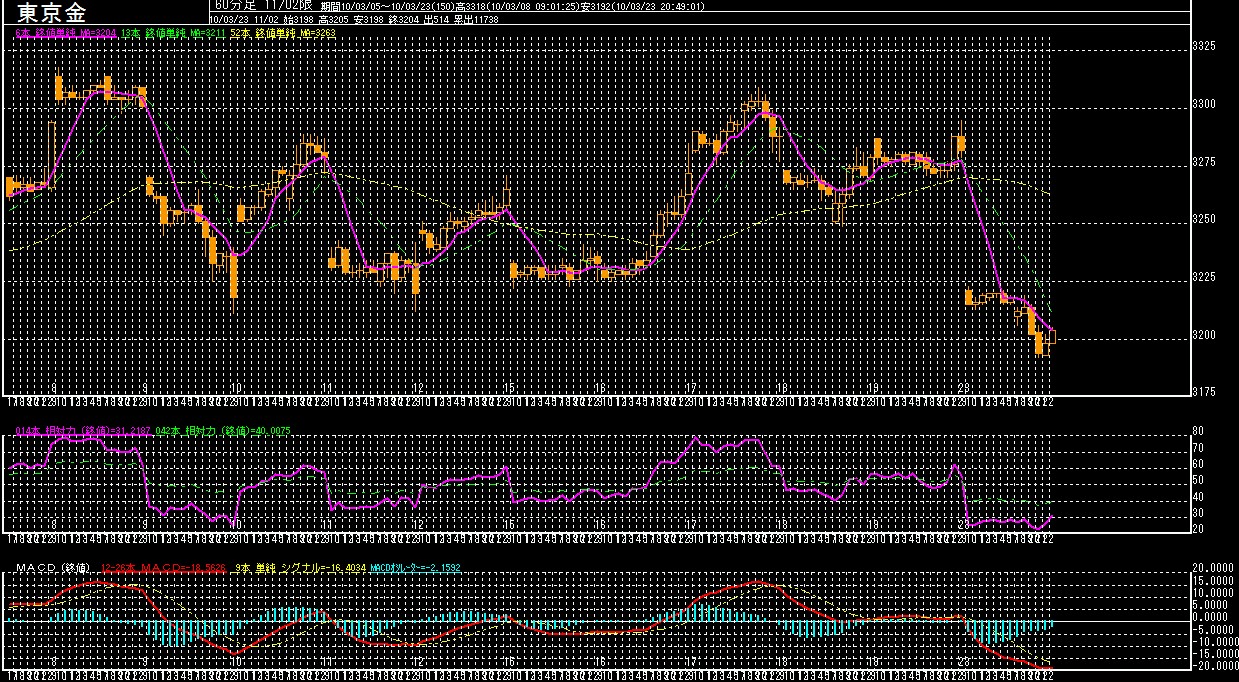
Task: Click the 6本 MA=3204 magenta legend
Action: point(66,33)
